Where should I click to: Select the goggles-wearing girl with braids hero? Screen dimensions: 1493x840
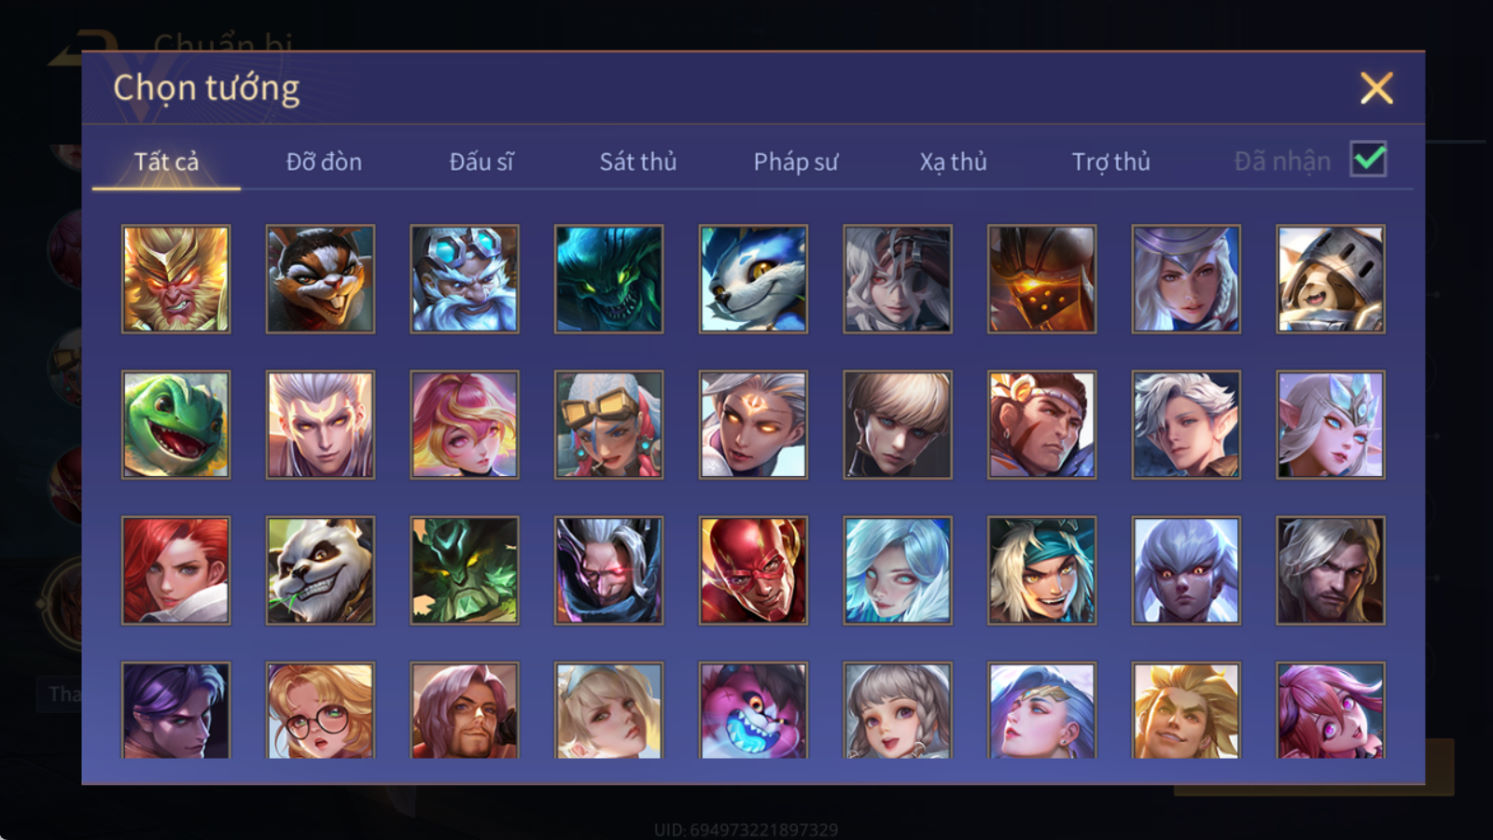click(609, 425)
